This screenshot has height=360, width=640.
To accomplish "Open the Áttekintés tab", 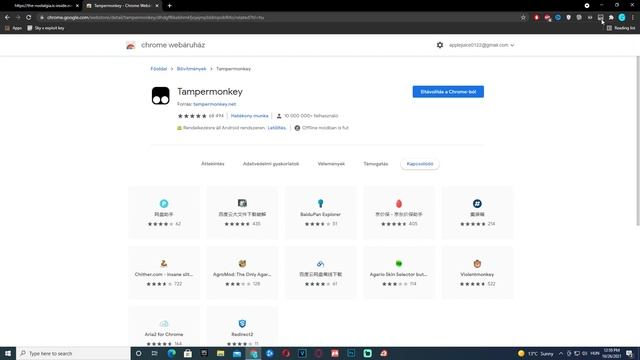I will pyautogui.click(x=213, y=164).
